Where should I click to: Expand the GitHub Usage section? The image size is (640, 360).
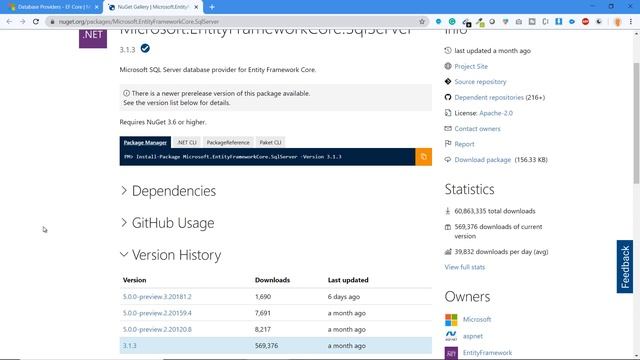point(167,223)
